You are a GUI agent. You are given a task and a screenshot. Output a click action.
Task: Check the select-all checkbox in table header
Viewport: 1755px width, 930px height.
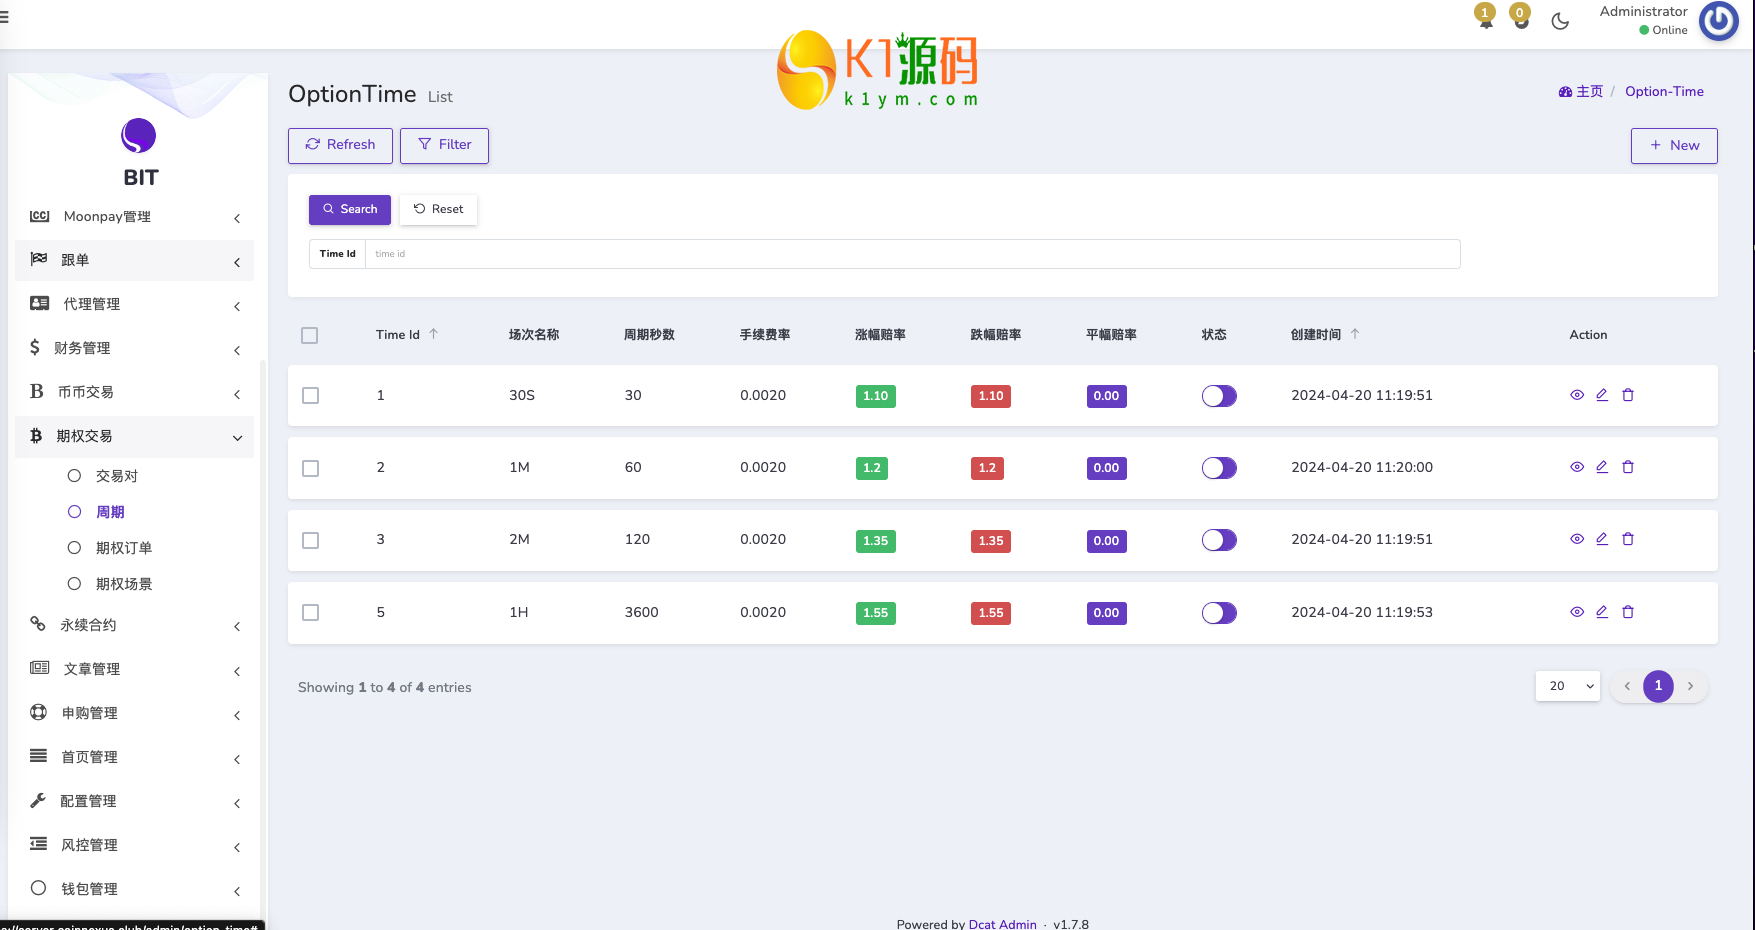tap(310, 336)
